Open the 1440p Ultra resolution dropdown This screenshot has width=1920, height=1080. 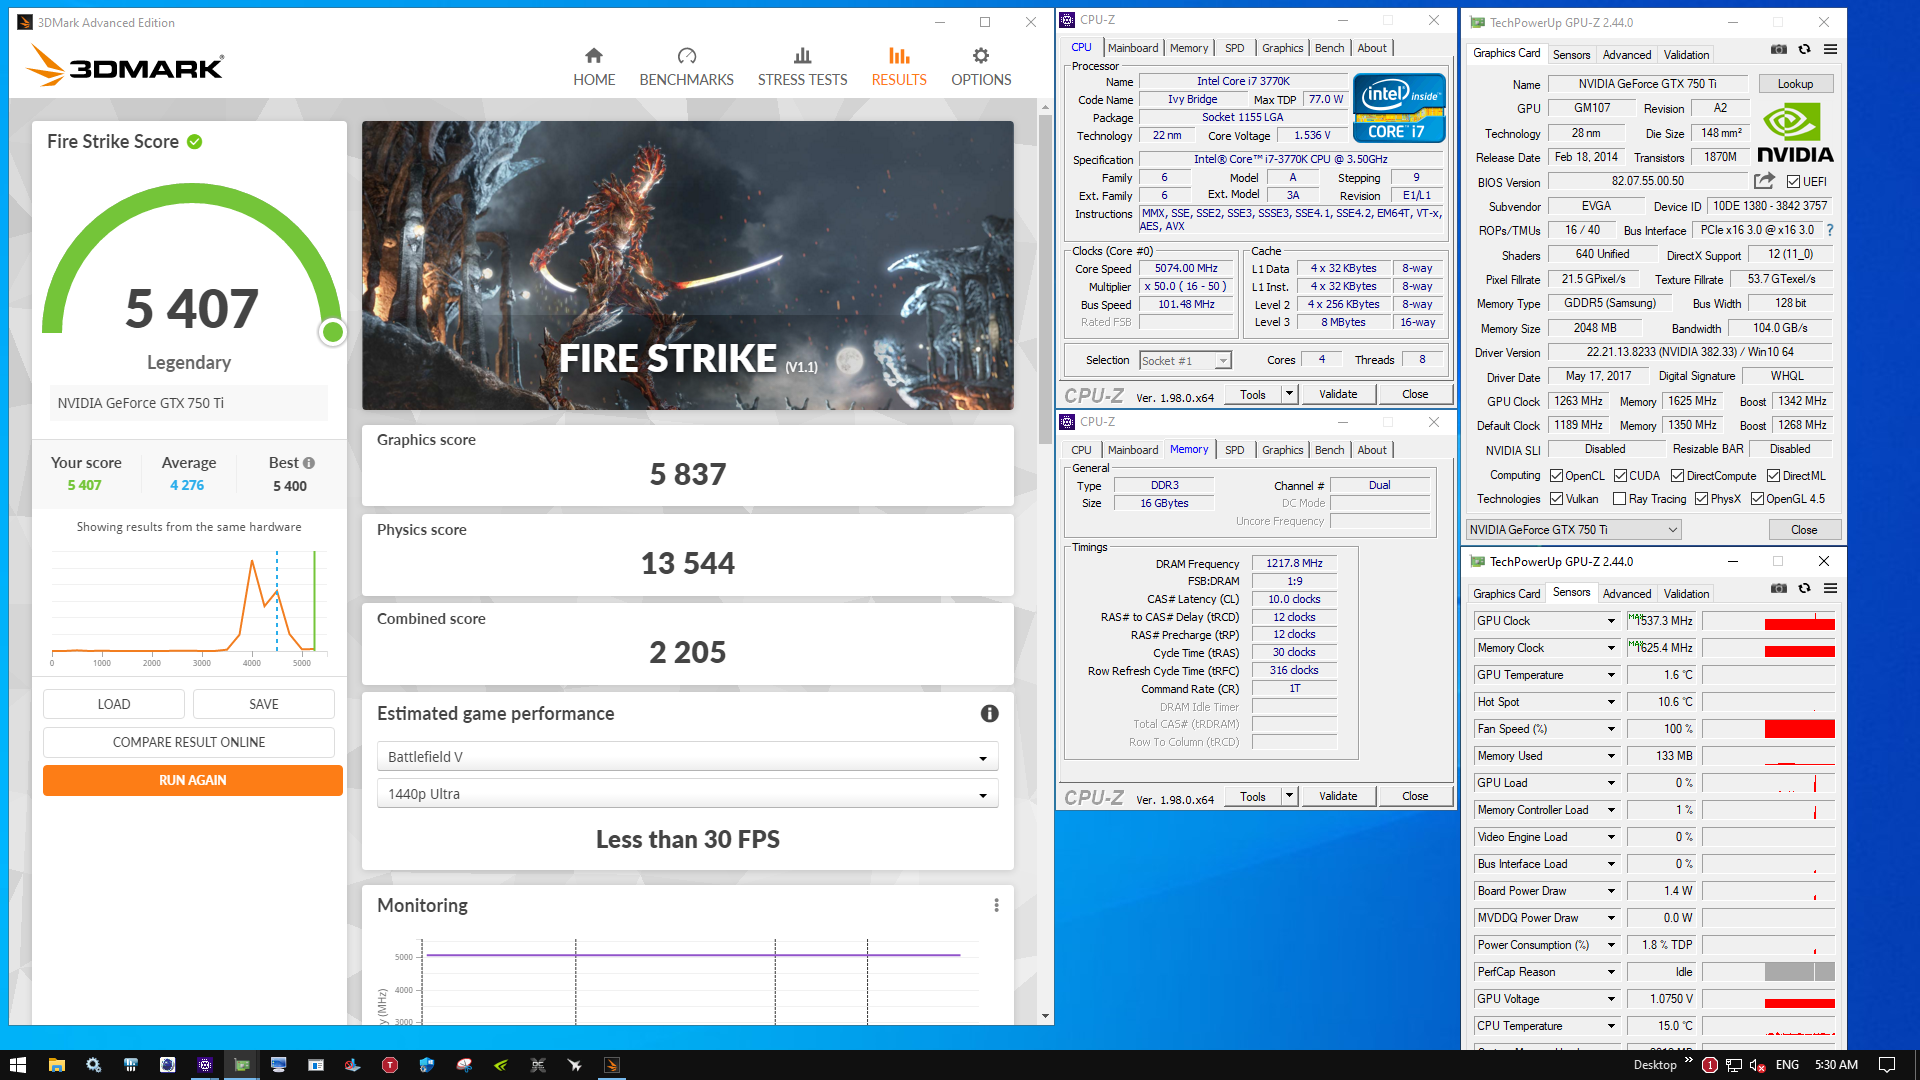(687, 794)
